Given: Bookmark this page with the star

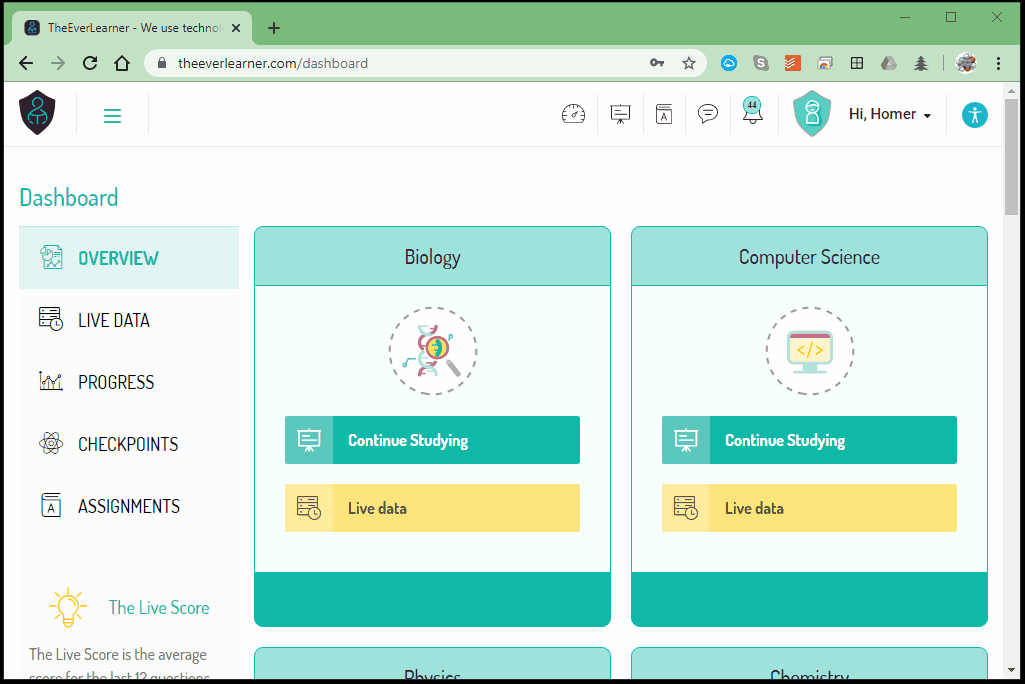Looking at the screenshot, I should pyautogui.click(x=689, y=63).
